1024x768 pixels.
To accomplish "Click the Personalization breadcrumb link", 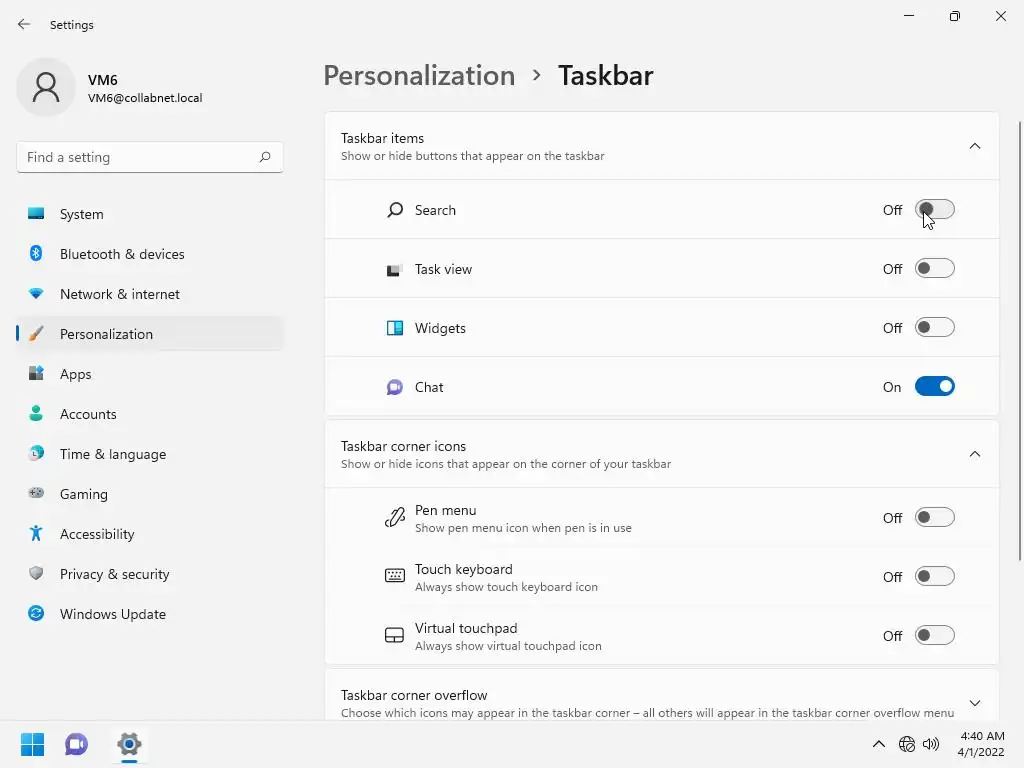I will click(419, 76).
